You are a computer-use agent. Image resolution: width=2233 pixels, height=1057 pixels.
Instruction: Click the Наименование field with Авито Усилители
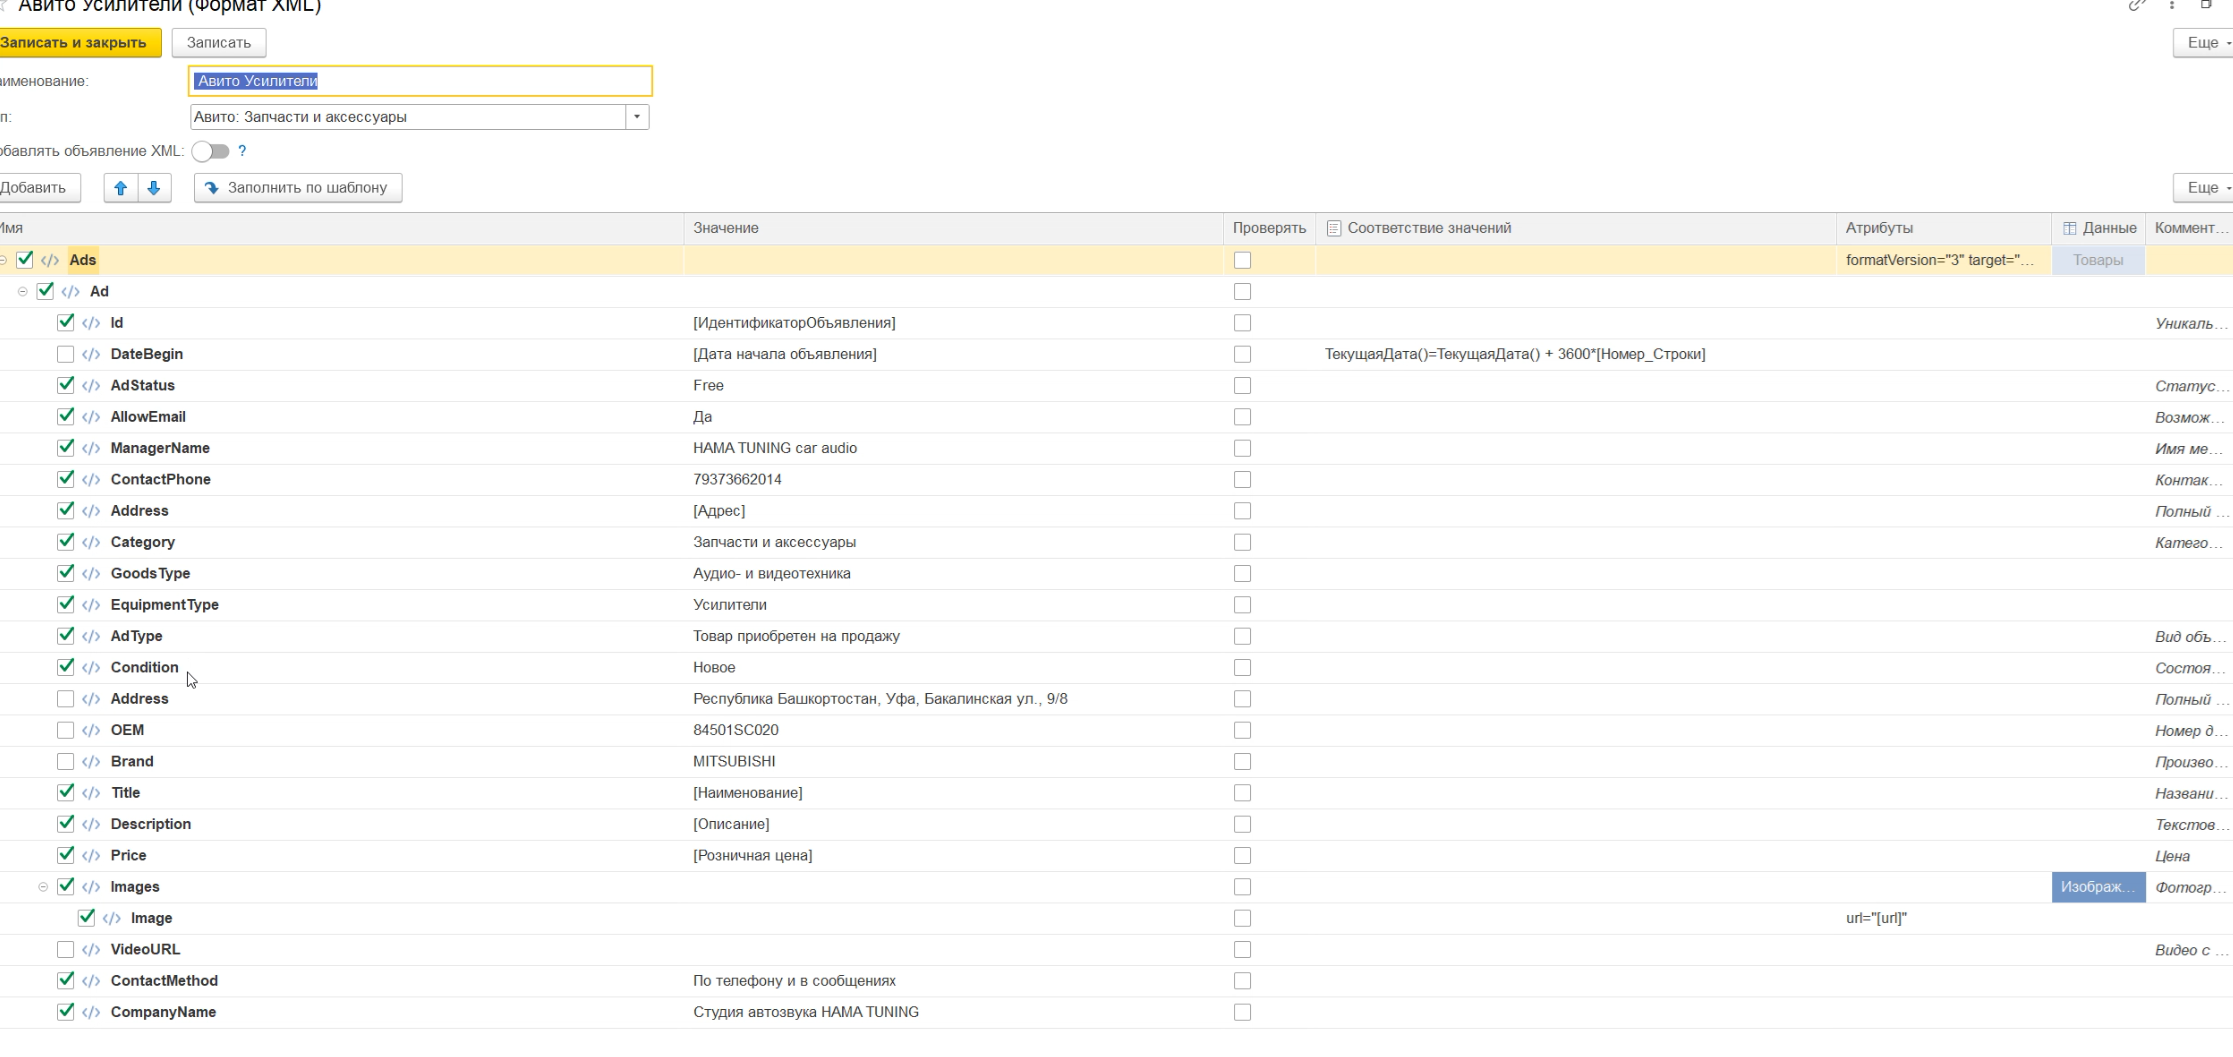(421, 81)
